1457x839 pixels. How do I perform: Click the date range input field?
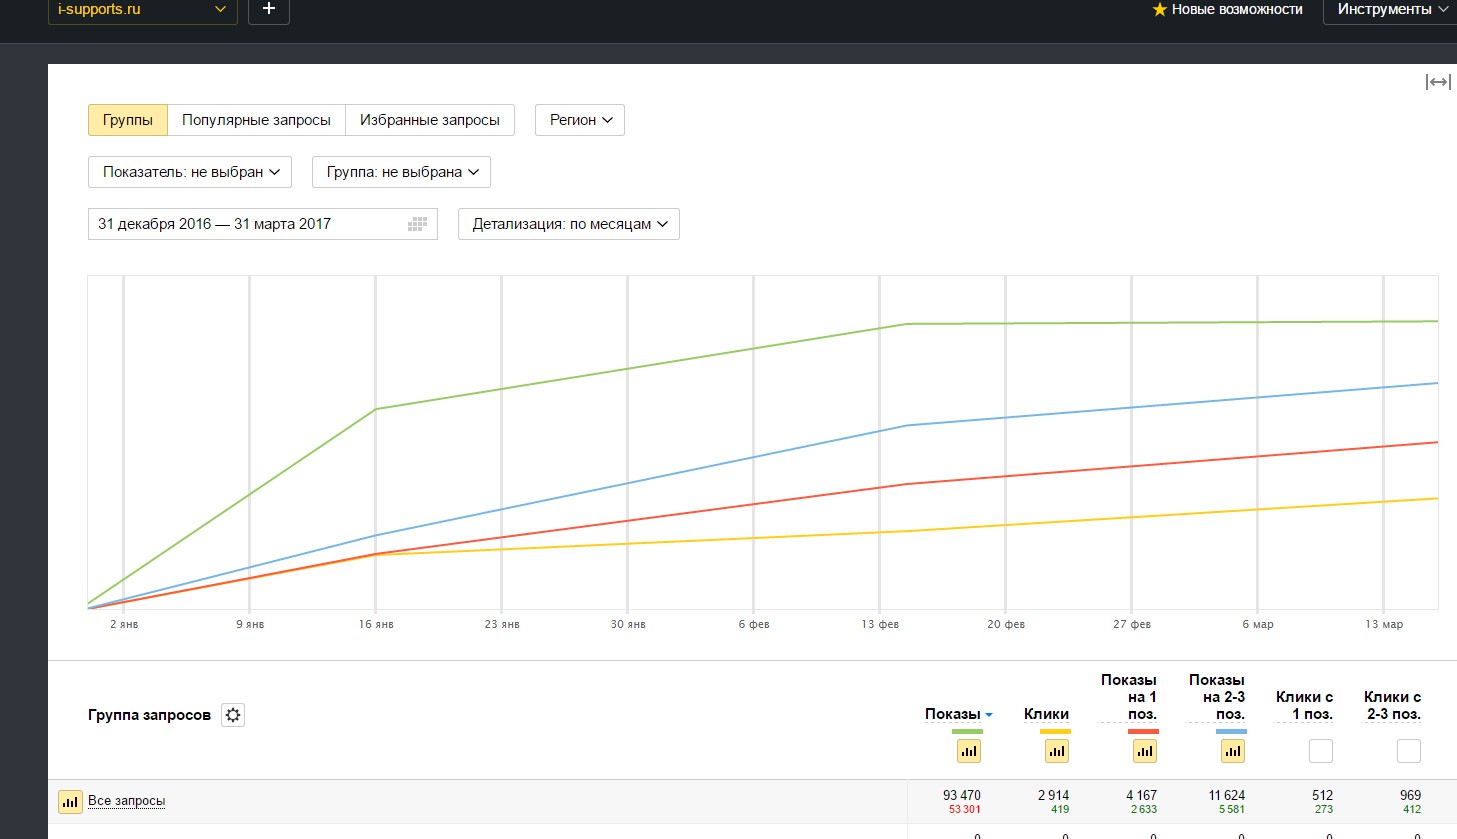(263, 224)
